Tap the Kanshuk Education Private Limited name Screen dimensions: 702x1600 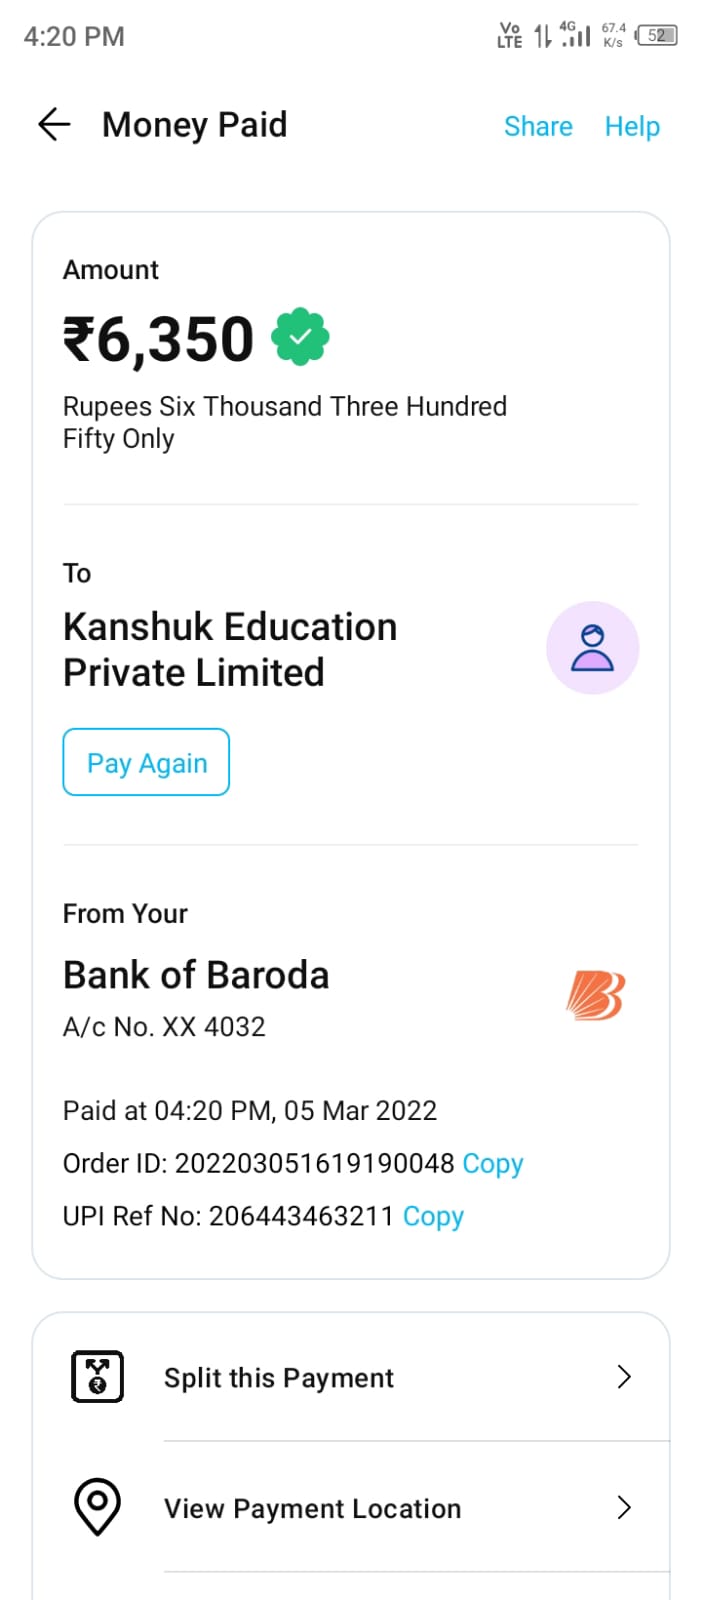[230, 649]
